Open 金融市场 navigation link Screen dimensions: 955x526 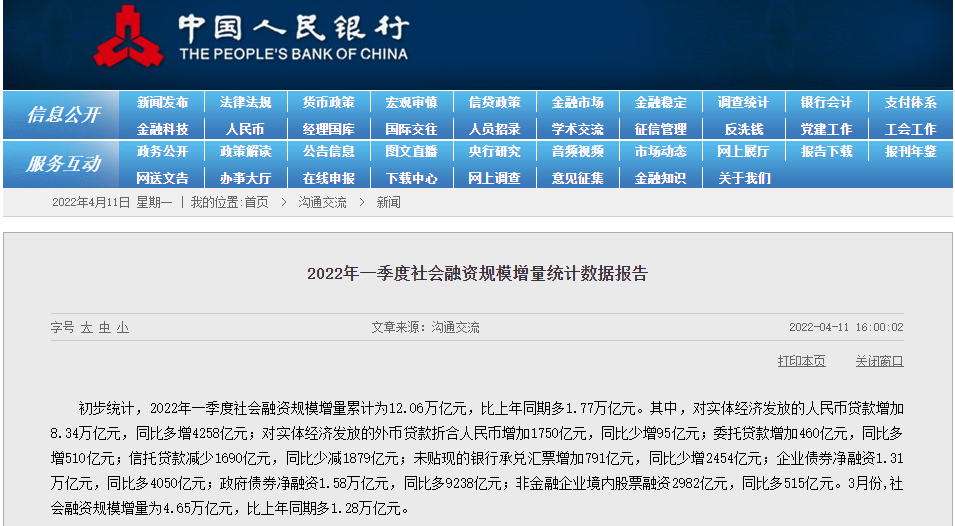[578, 102]
